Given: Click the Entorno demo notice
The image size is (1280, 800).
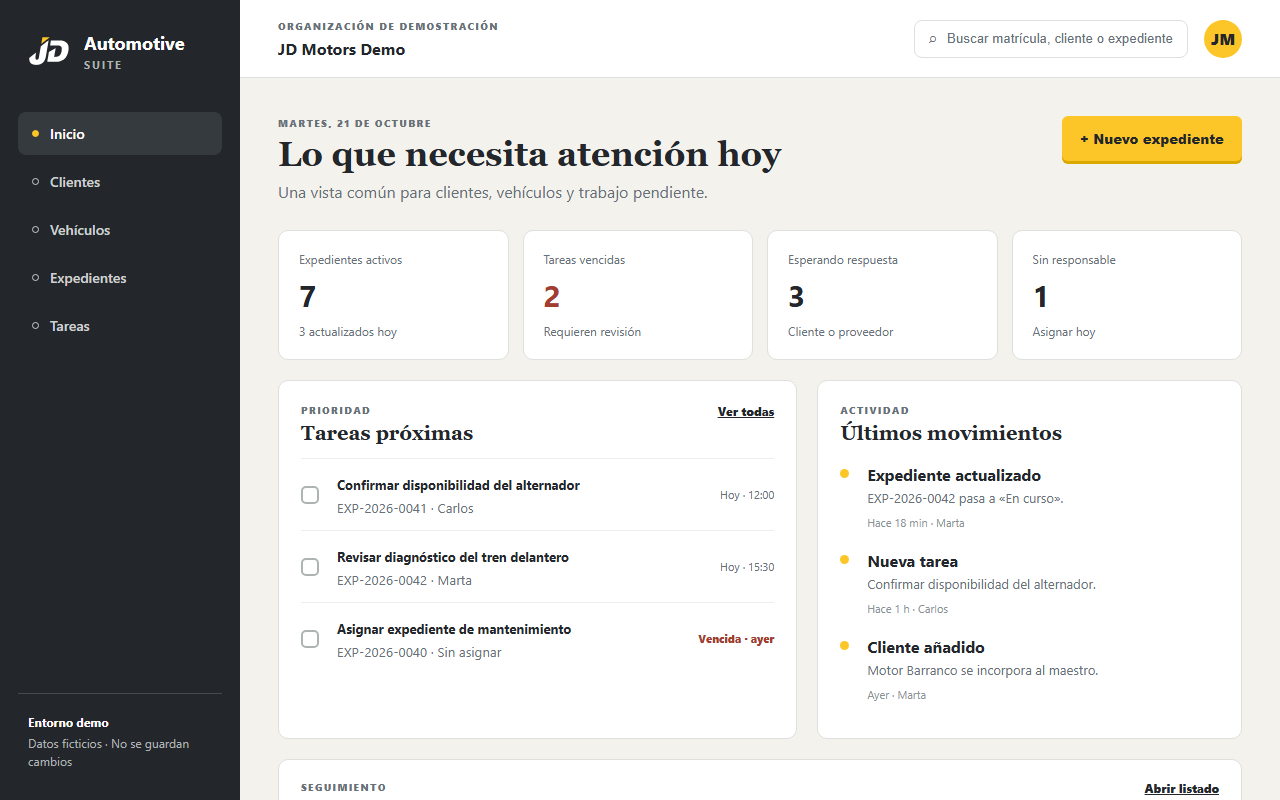Looking at the screenshot, I should click(120, 741).
